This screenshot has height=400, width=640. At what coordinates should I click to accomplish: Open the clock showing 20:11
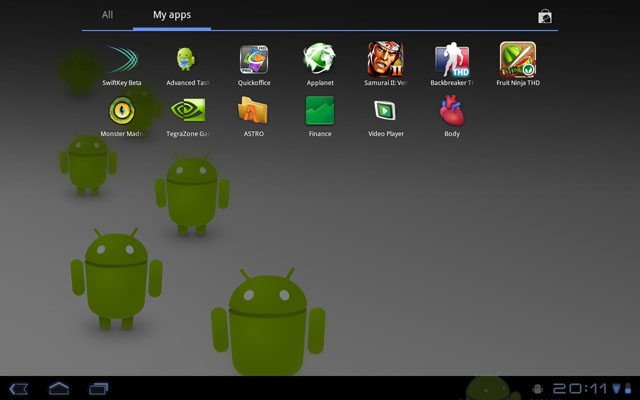pos(580,389)
